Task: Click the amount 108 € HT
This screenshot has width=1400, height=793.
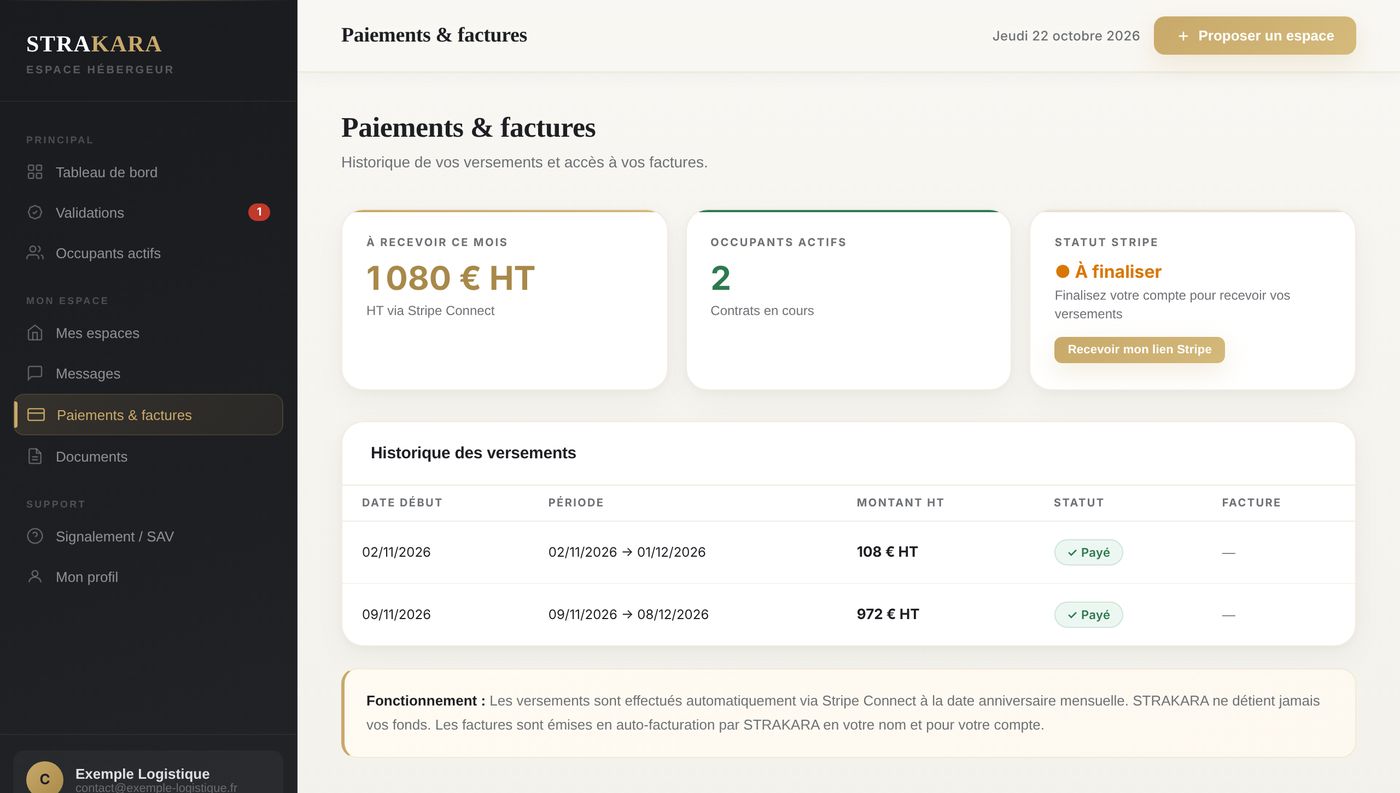Action: coord(887,552)
